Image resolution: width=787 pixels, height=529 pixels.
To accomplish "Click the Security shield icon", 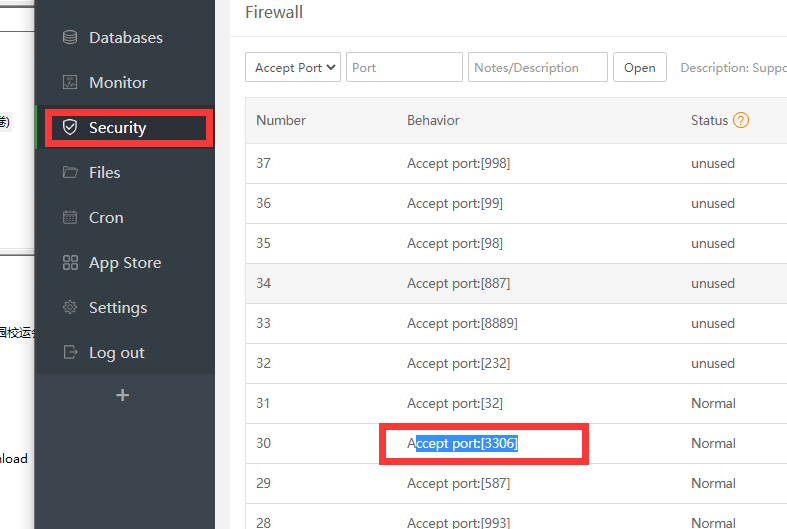I will point(70,128).
